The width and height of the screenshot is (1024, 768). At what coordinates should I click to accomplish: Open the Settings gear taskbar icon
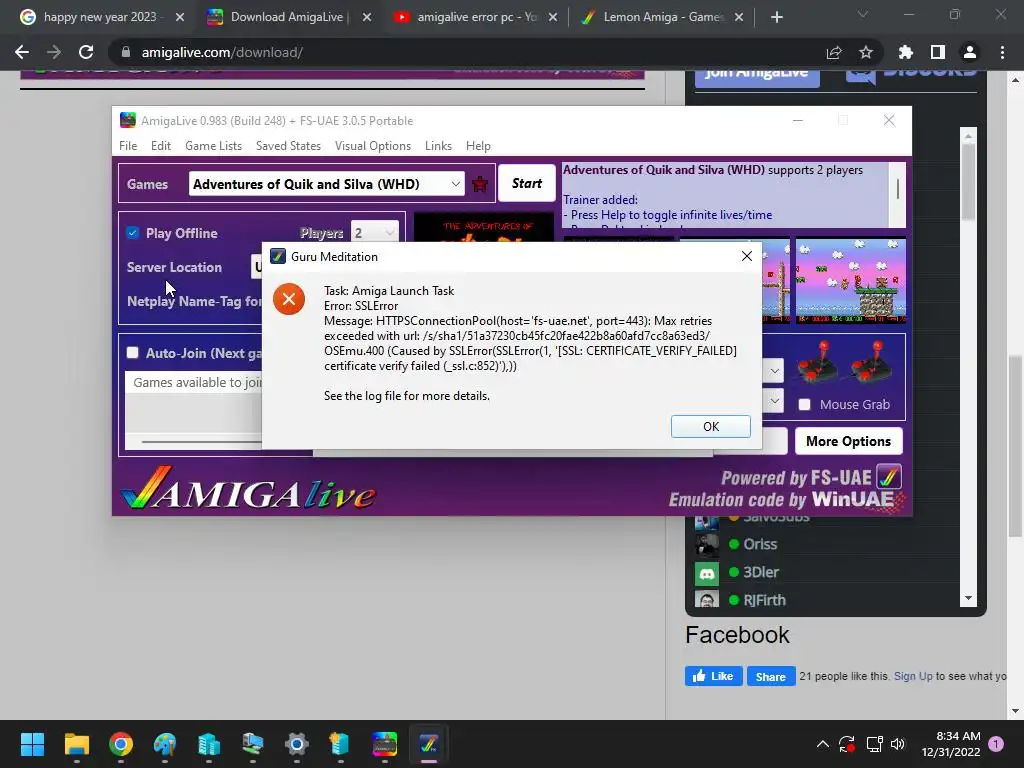(x=296, y=744)
